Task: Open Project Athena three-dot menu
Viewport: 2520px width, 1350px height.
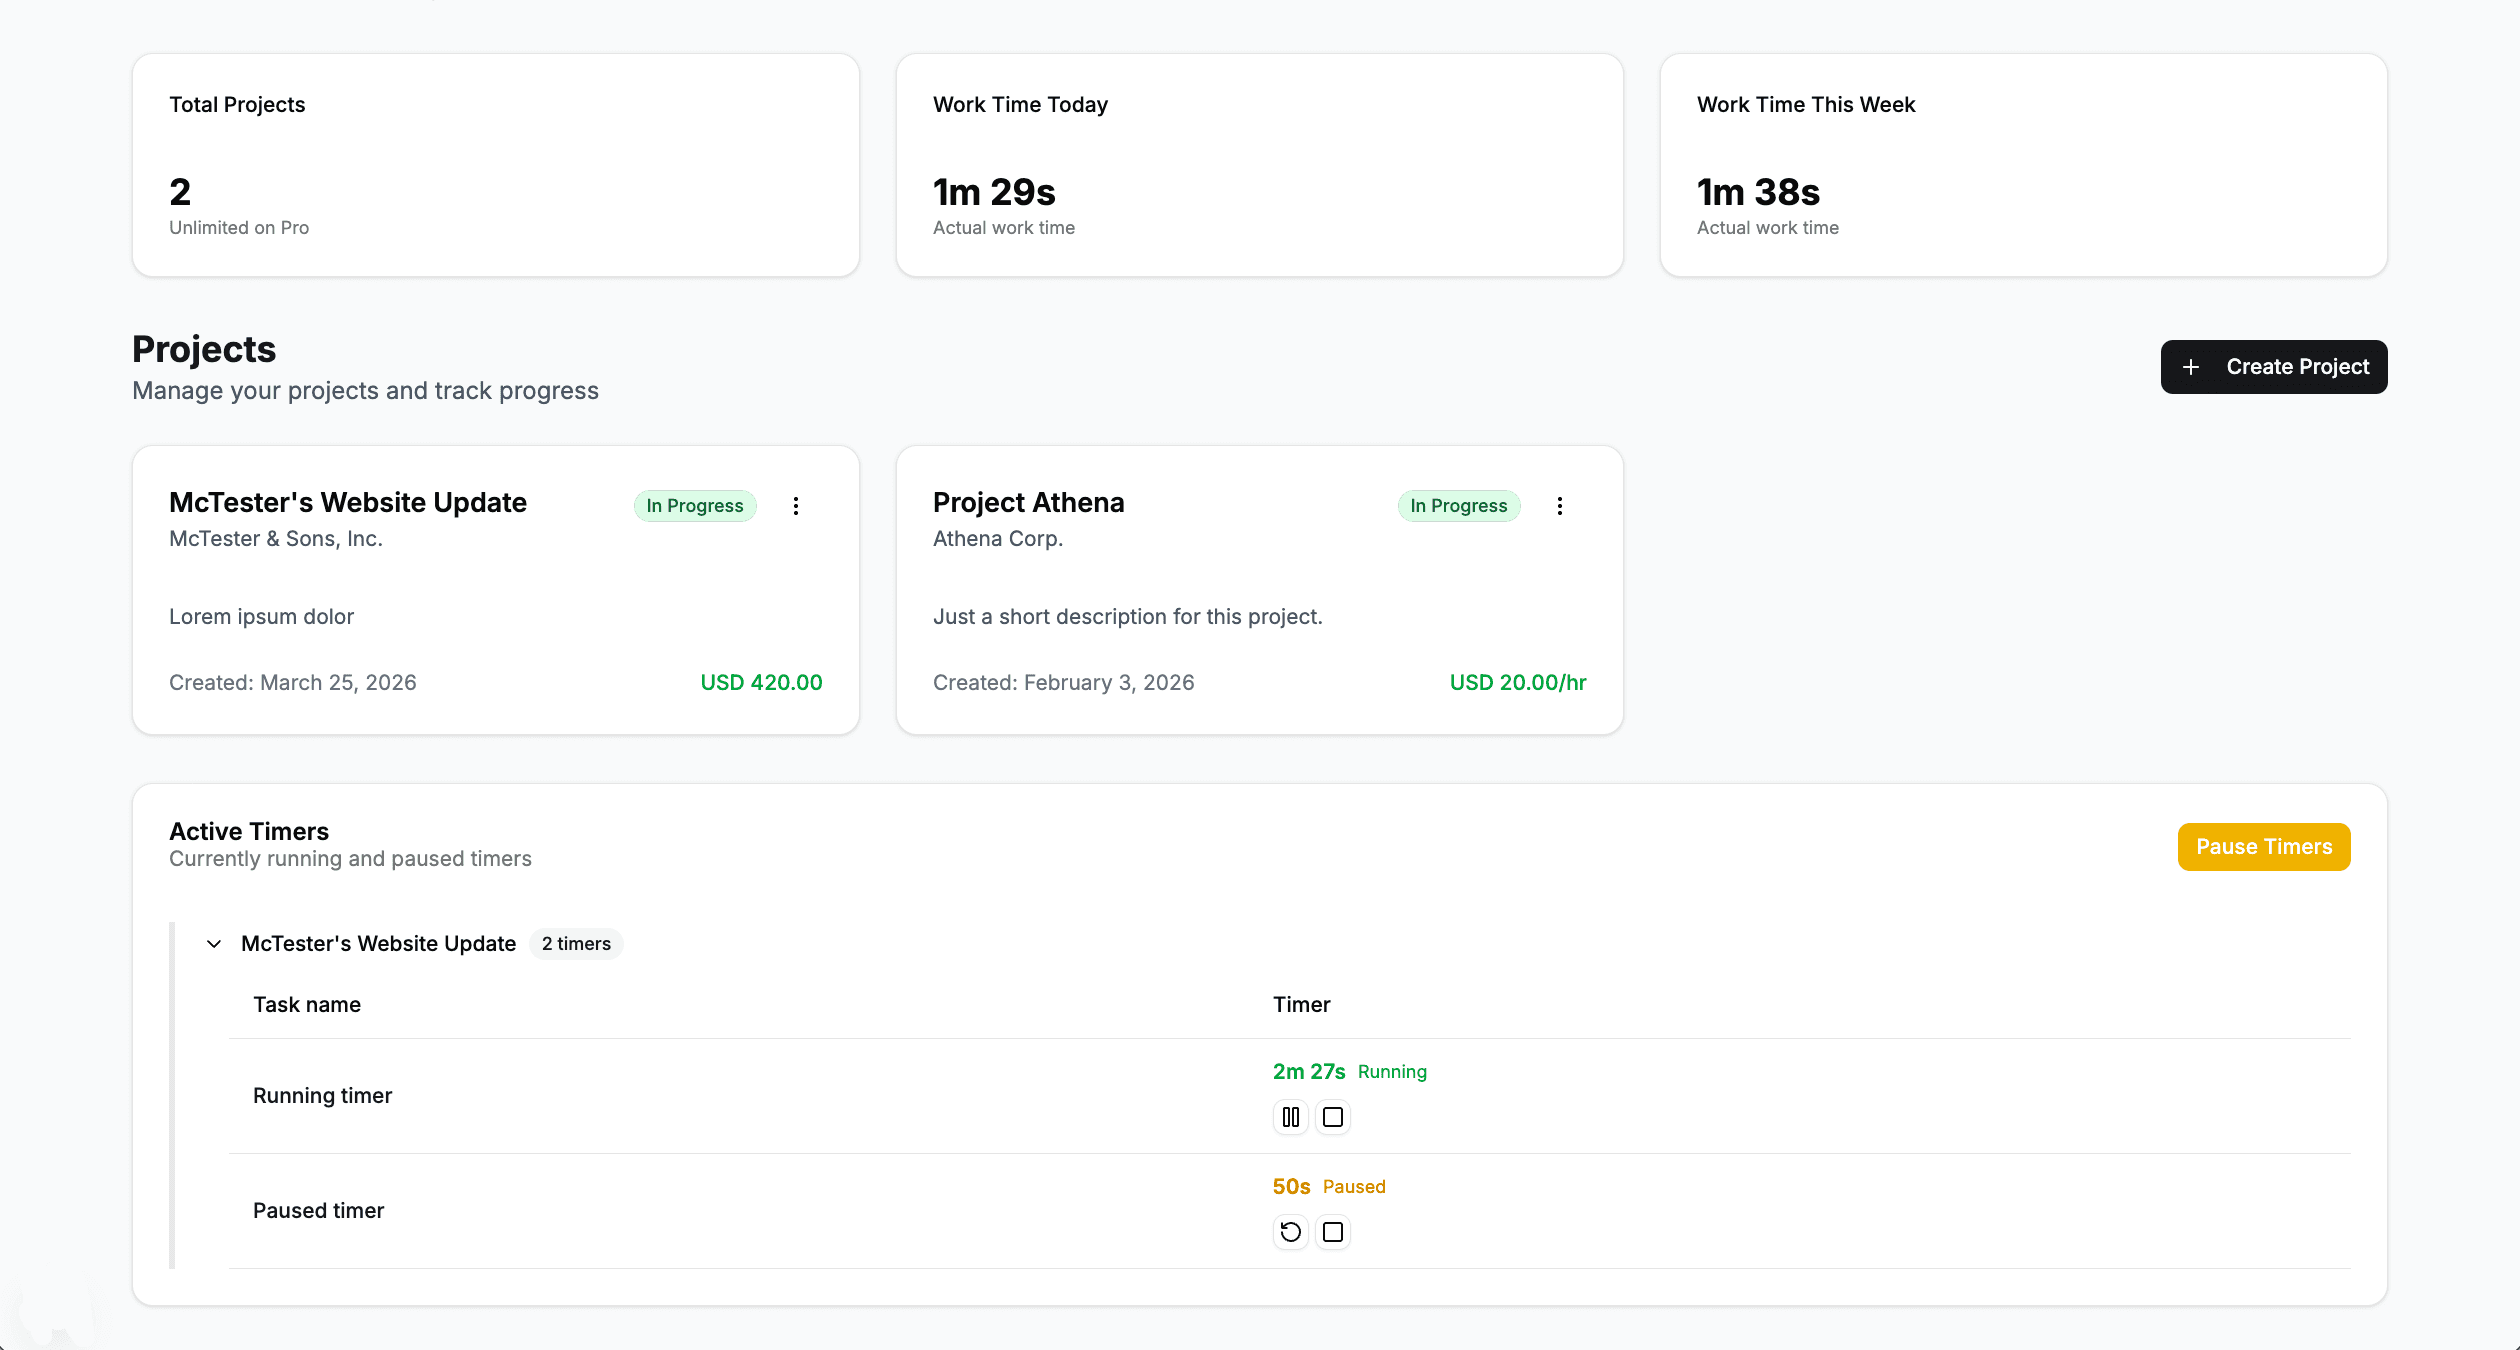Action: 1560,506
